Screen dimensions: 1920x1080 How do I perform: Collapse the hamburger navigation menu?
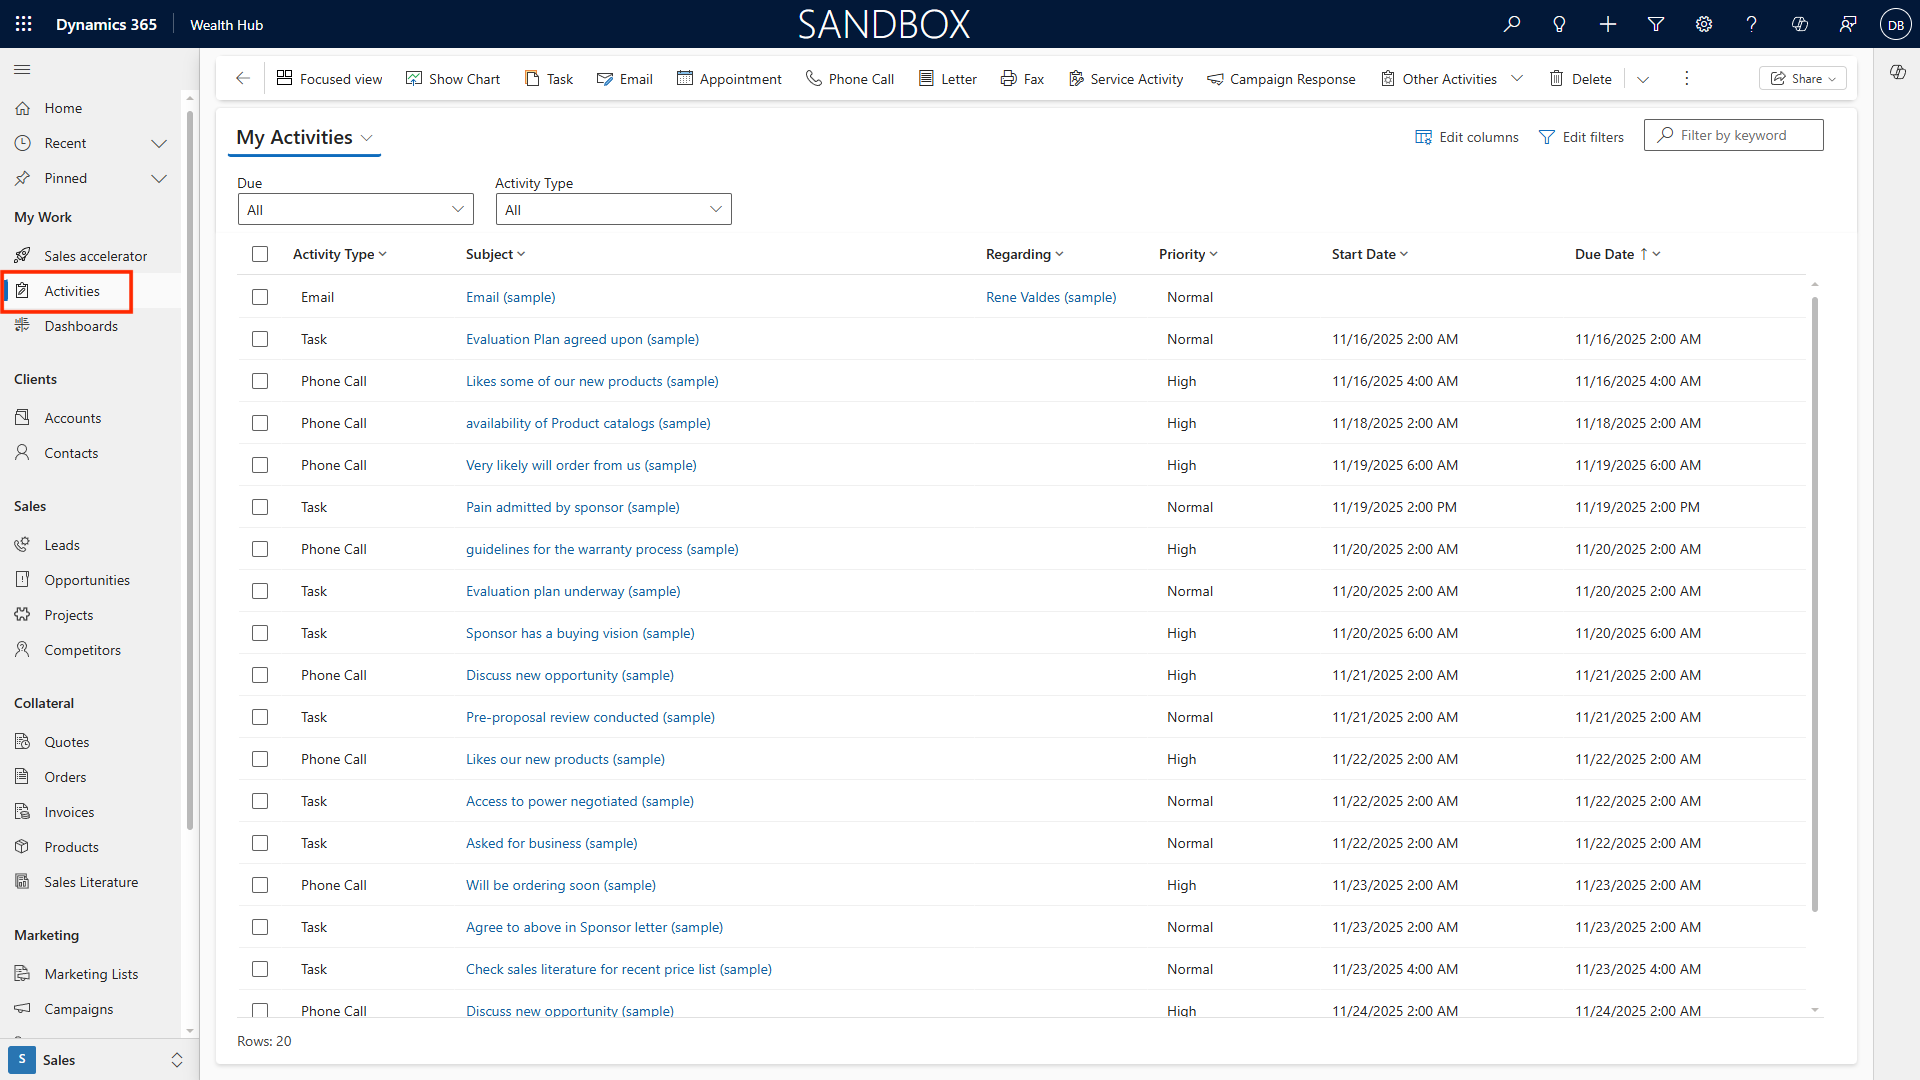[22, 69]
